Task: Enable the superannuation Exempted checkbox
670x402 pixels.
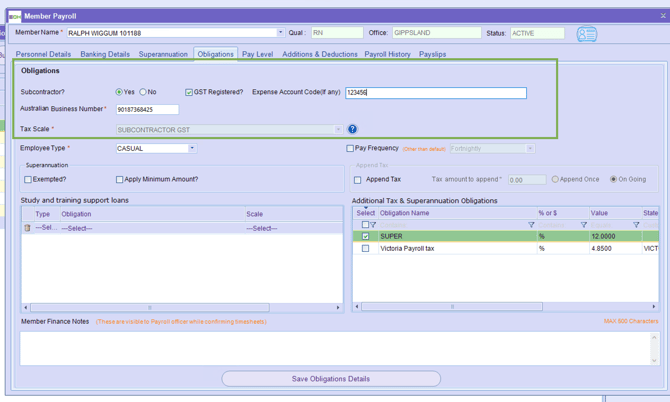Action: (x=28, y=180)
